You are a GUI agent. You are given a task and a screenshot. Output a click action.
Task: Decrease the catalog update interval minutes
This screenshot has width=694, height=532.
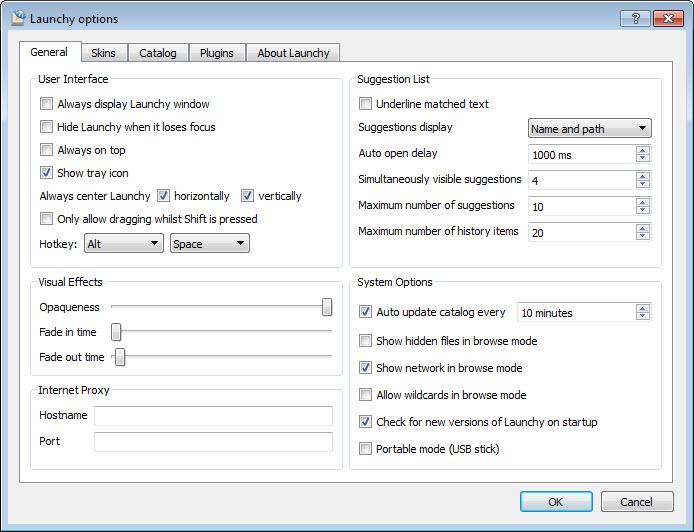[643, 316]
